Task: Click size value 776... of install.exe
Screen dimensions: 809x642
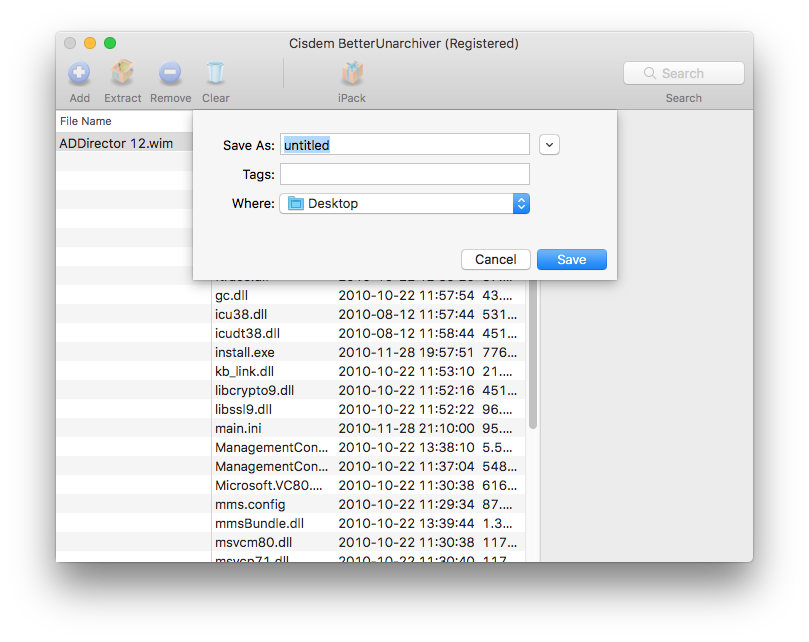Action: (x=499, y=352)
